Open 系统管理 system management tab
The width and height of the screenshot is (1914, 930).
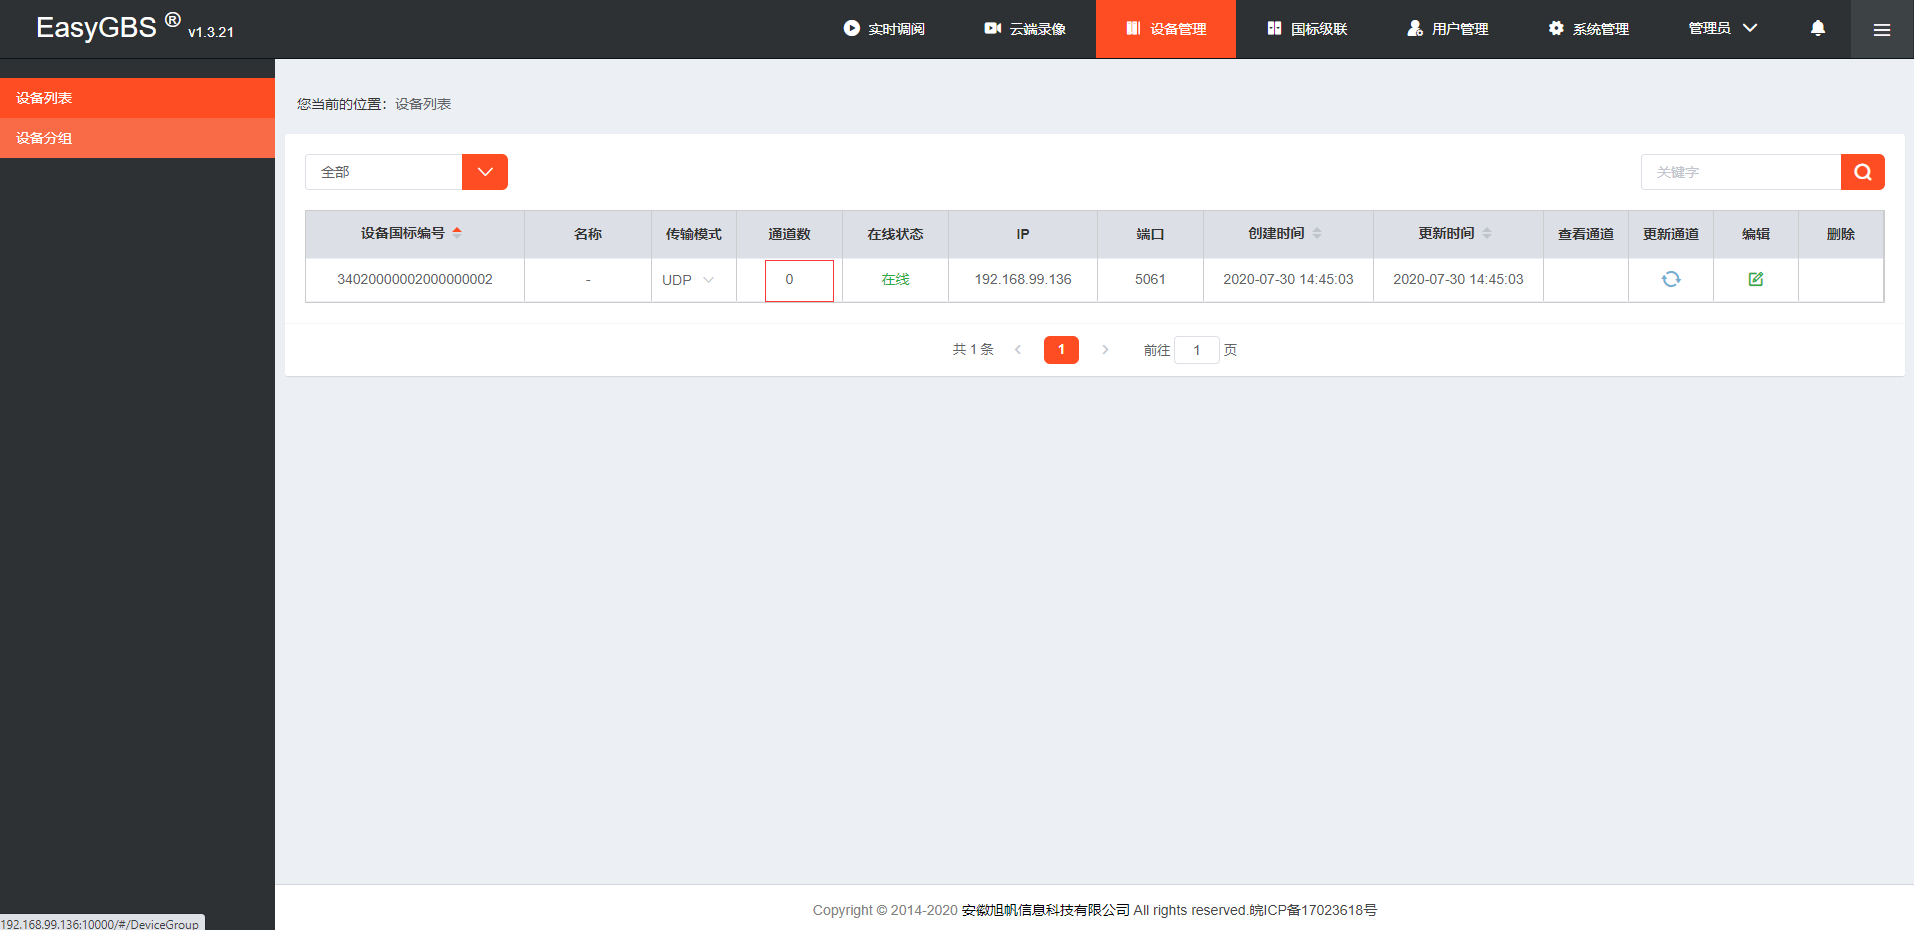coord(1589,29)
